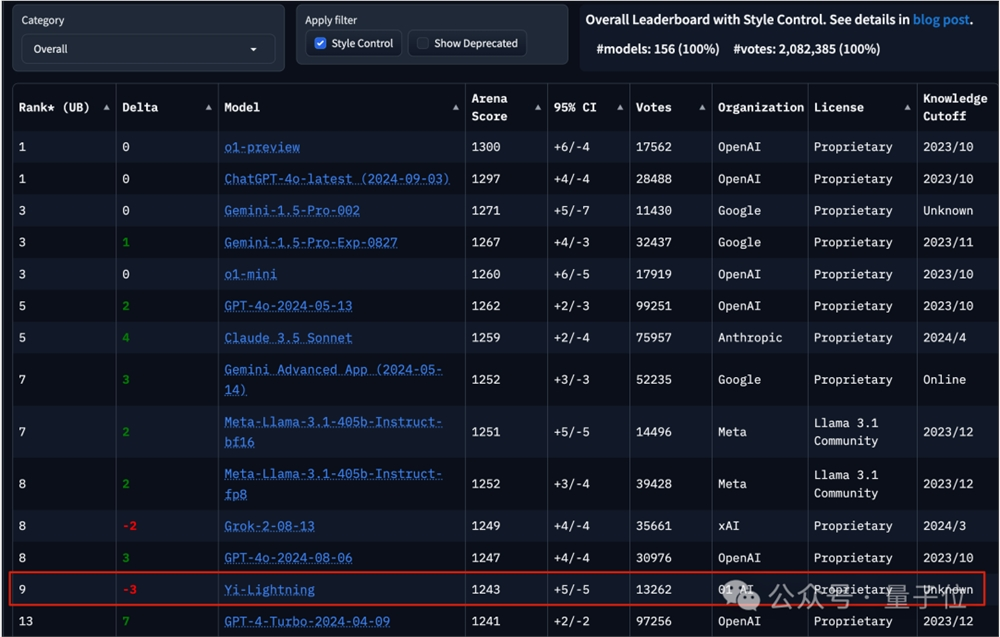Screen dimensions: 1000x637
Task: Select the -2 delta for Grok
Action: pos(129,526)
